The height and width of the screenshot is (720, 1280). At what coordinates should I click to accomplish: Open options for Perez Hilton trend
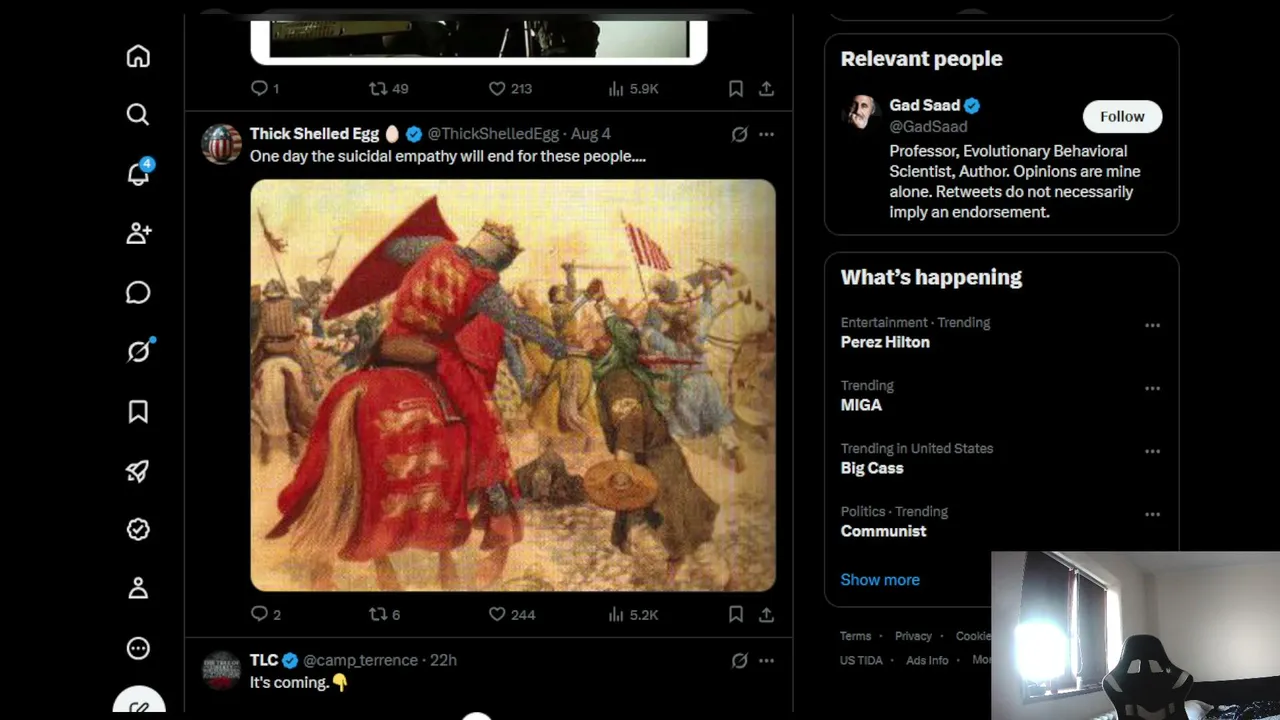tap(1152, 325)
